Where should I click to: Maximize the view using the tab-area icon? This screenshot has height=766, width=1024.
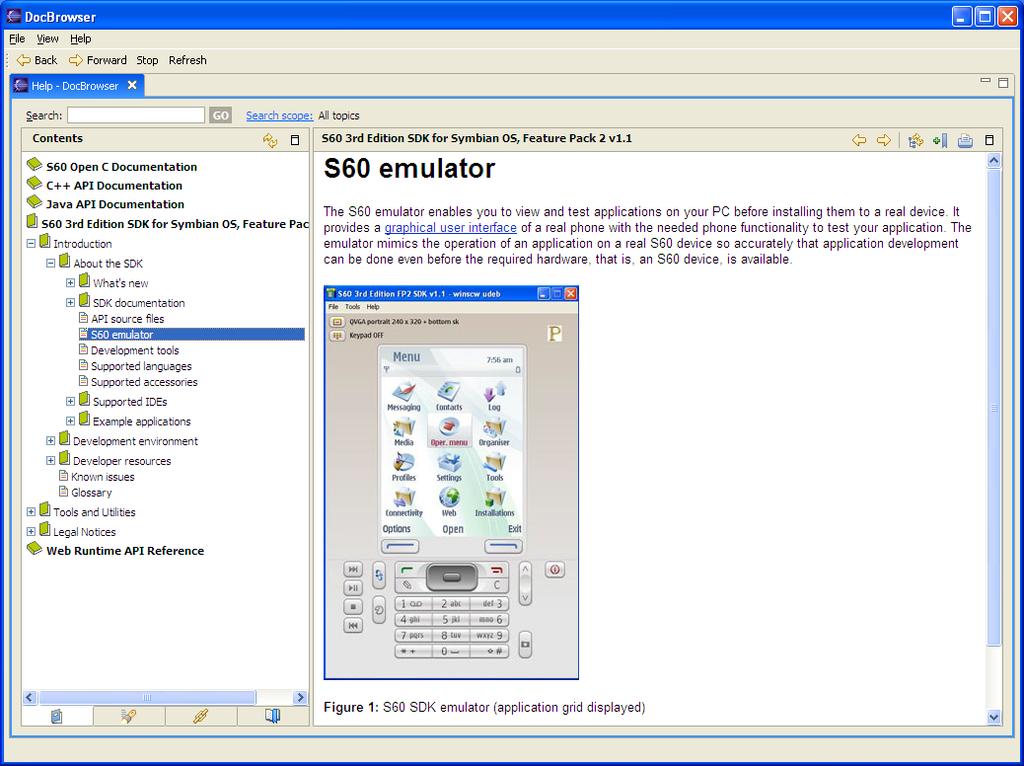tap(1003, 82)
